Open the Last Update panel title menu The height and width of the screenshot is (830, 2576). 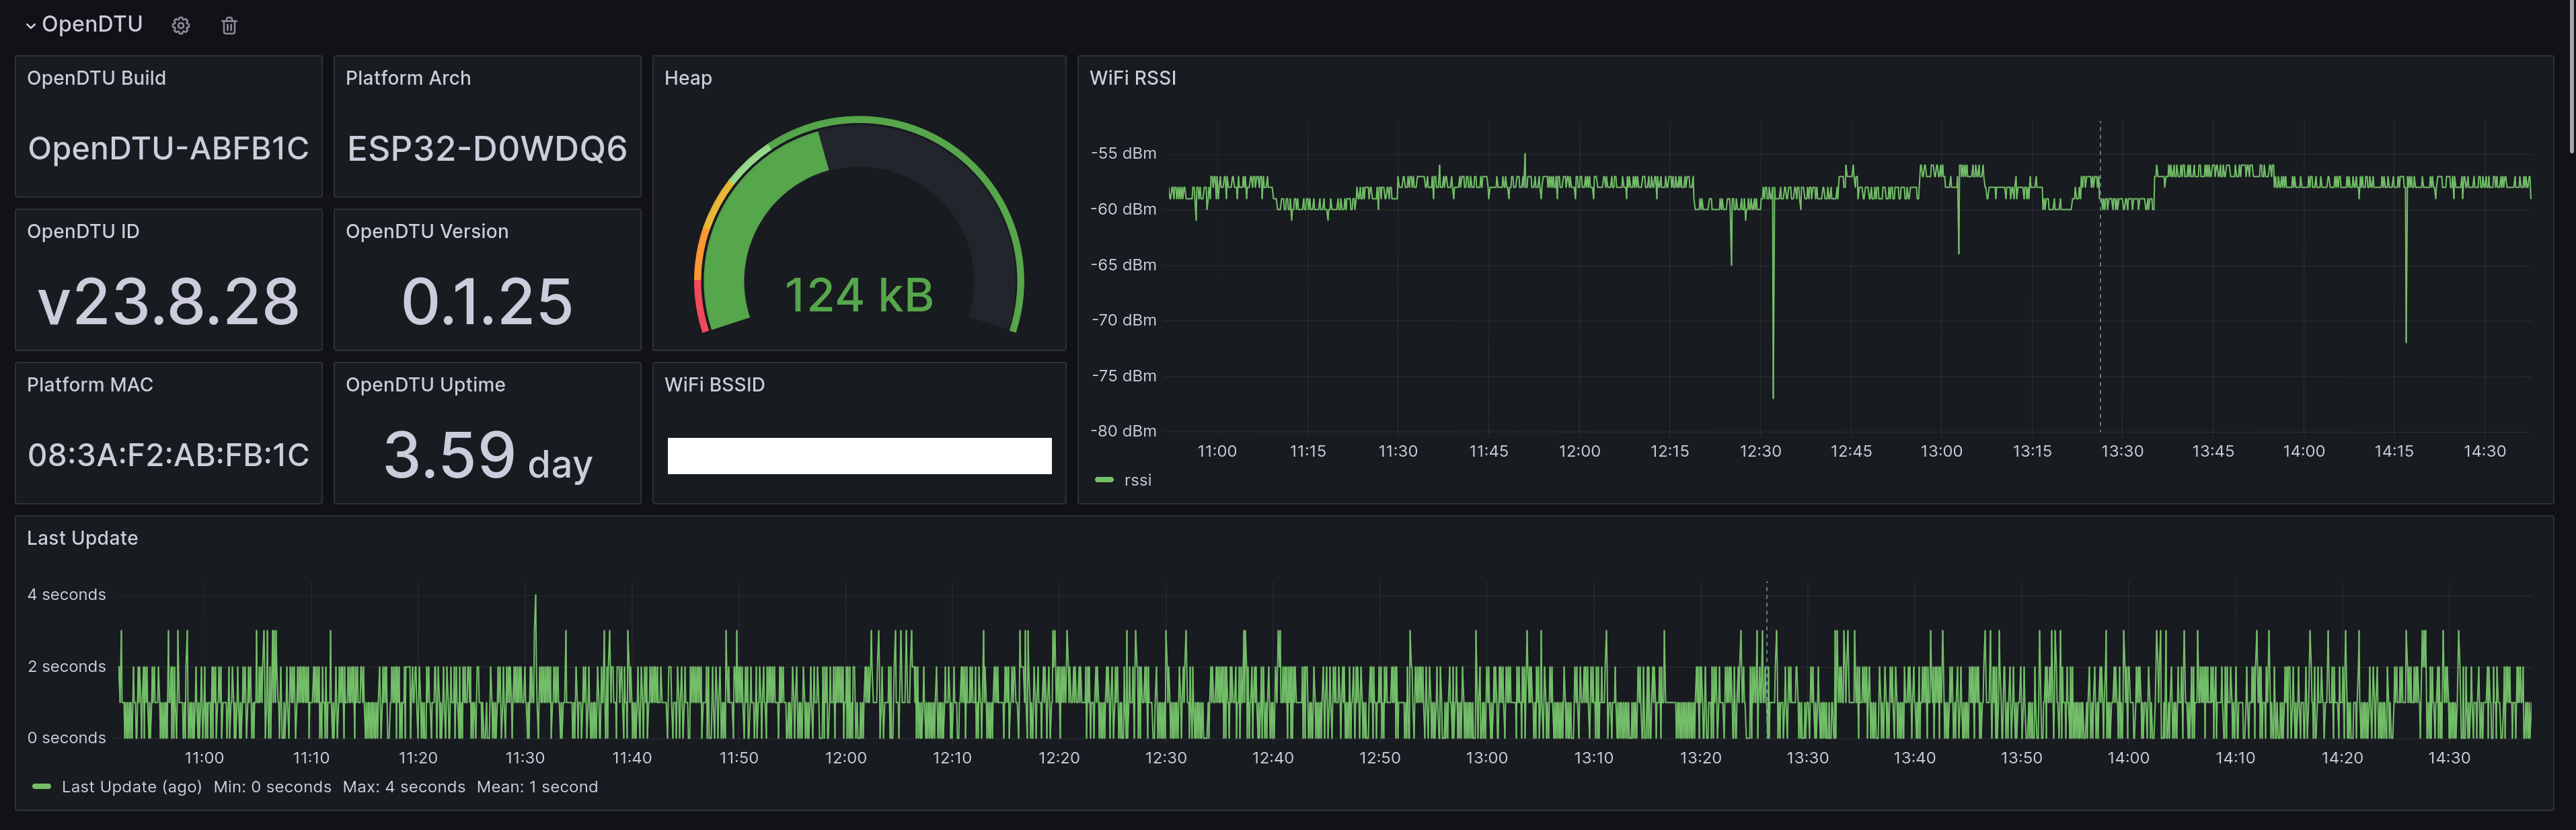click(x=82, y=538)
